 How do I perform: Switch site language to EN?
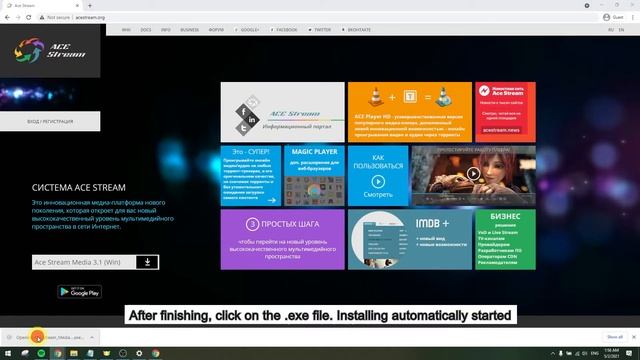point(621,30)
